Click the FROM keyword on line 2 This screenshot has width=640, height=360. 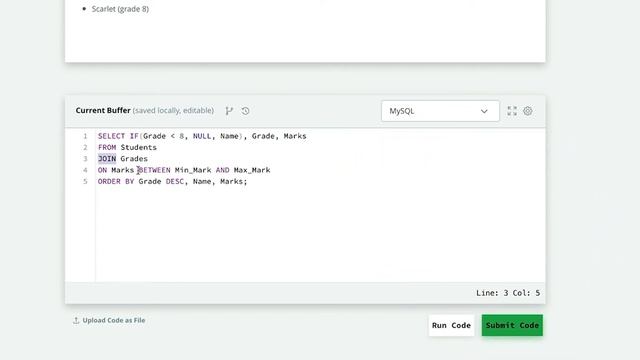pyautogui.click(x=107, y=147)
